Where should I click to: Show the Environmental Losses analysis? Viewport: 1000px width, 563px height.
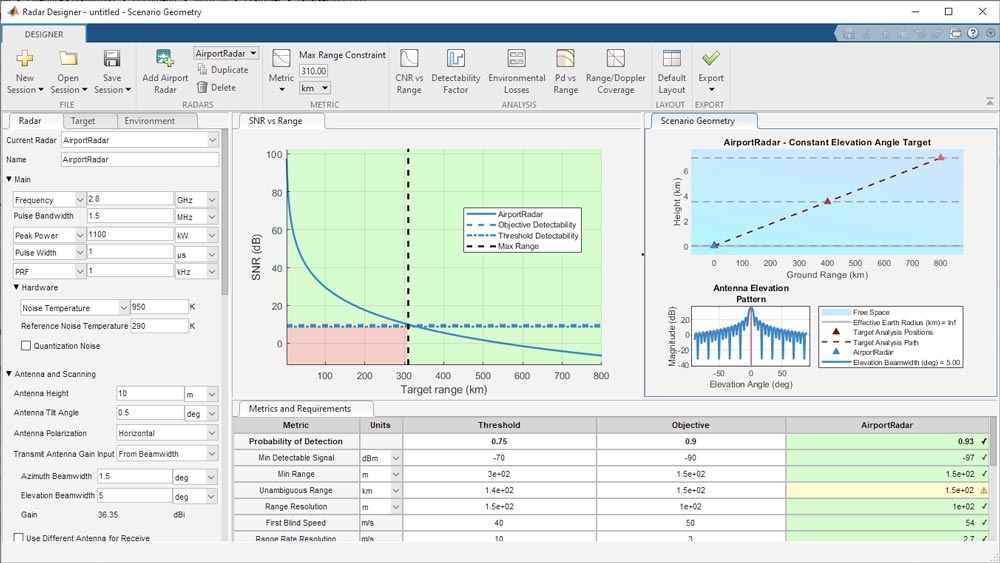517,59
